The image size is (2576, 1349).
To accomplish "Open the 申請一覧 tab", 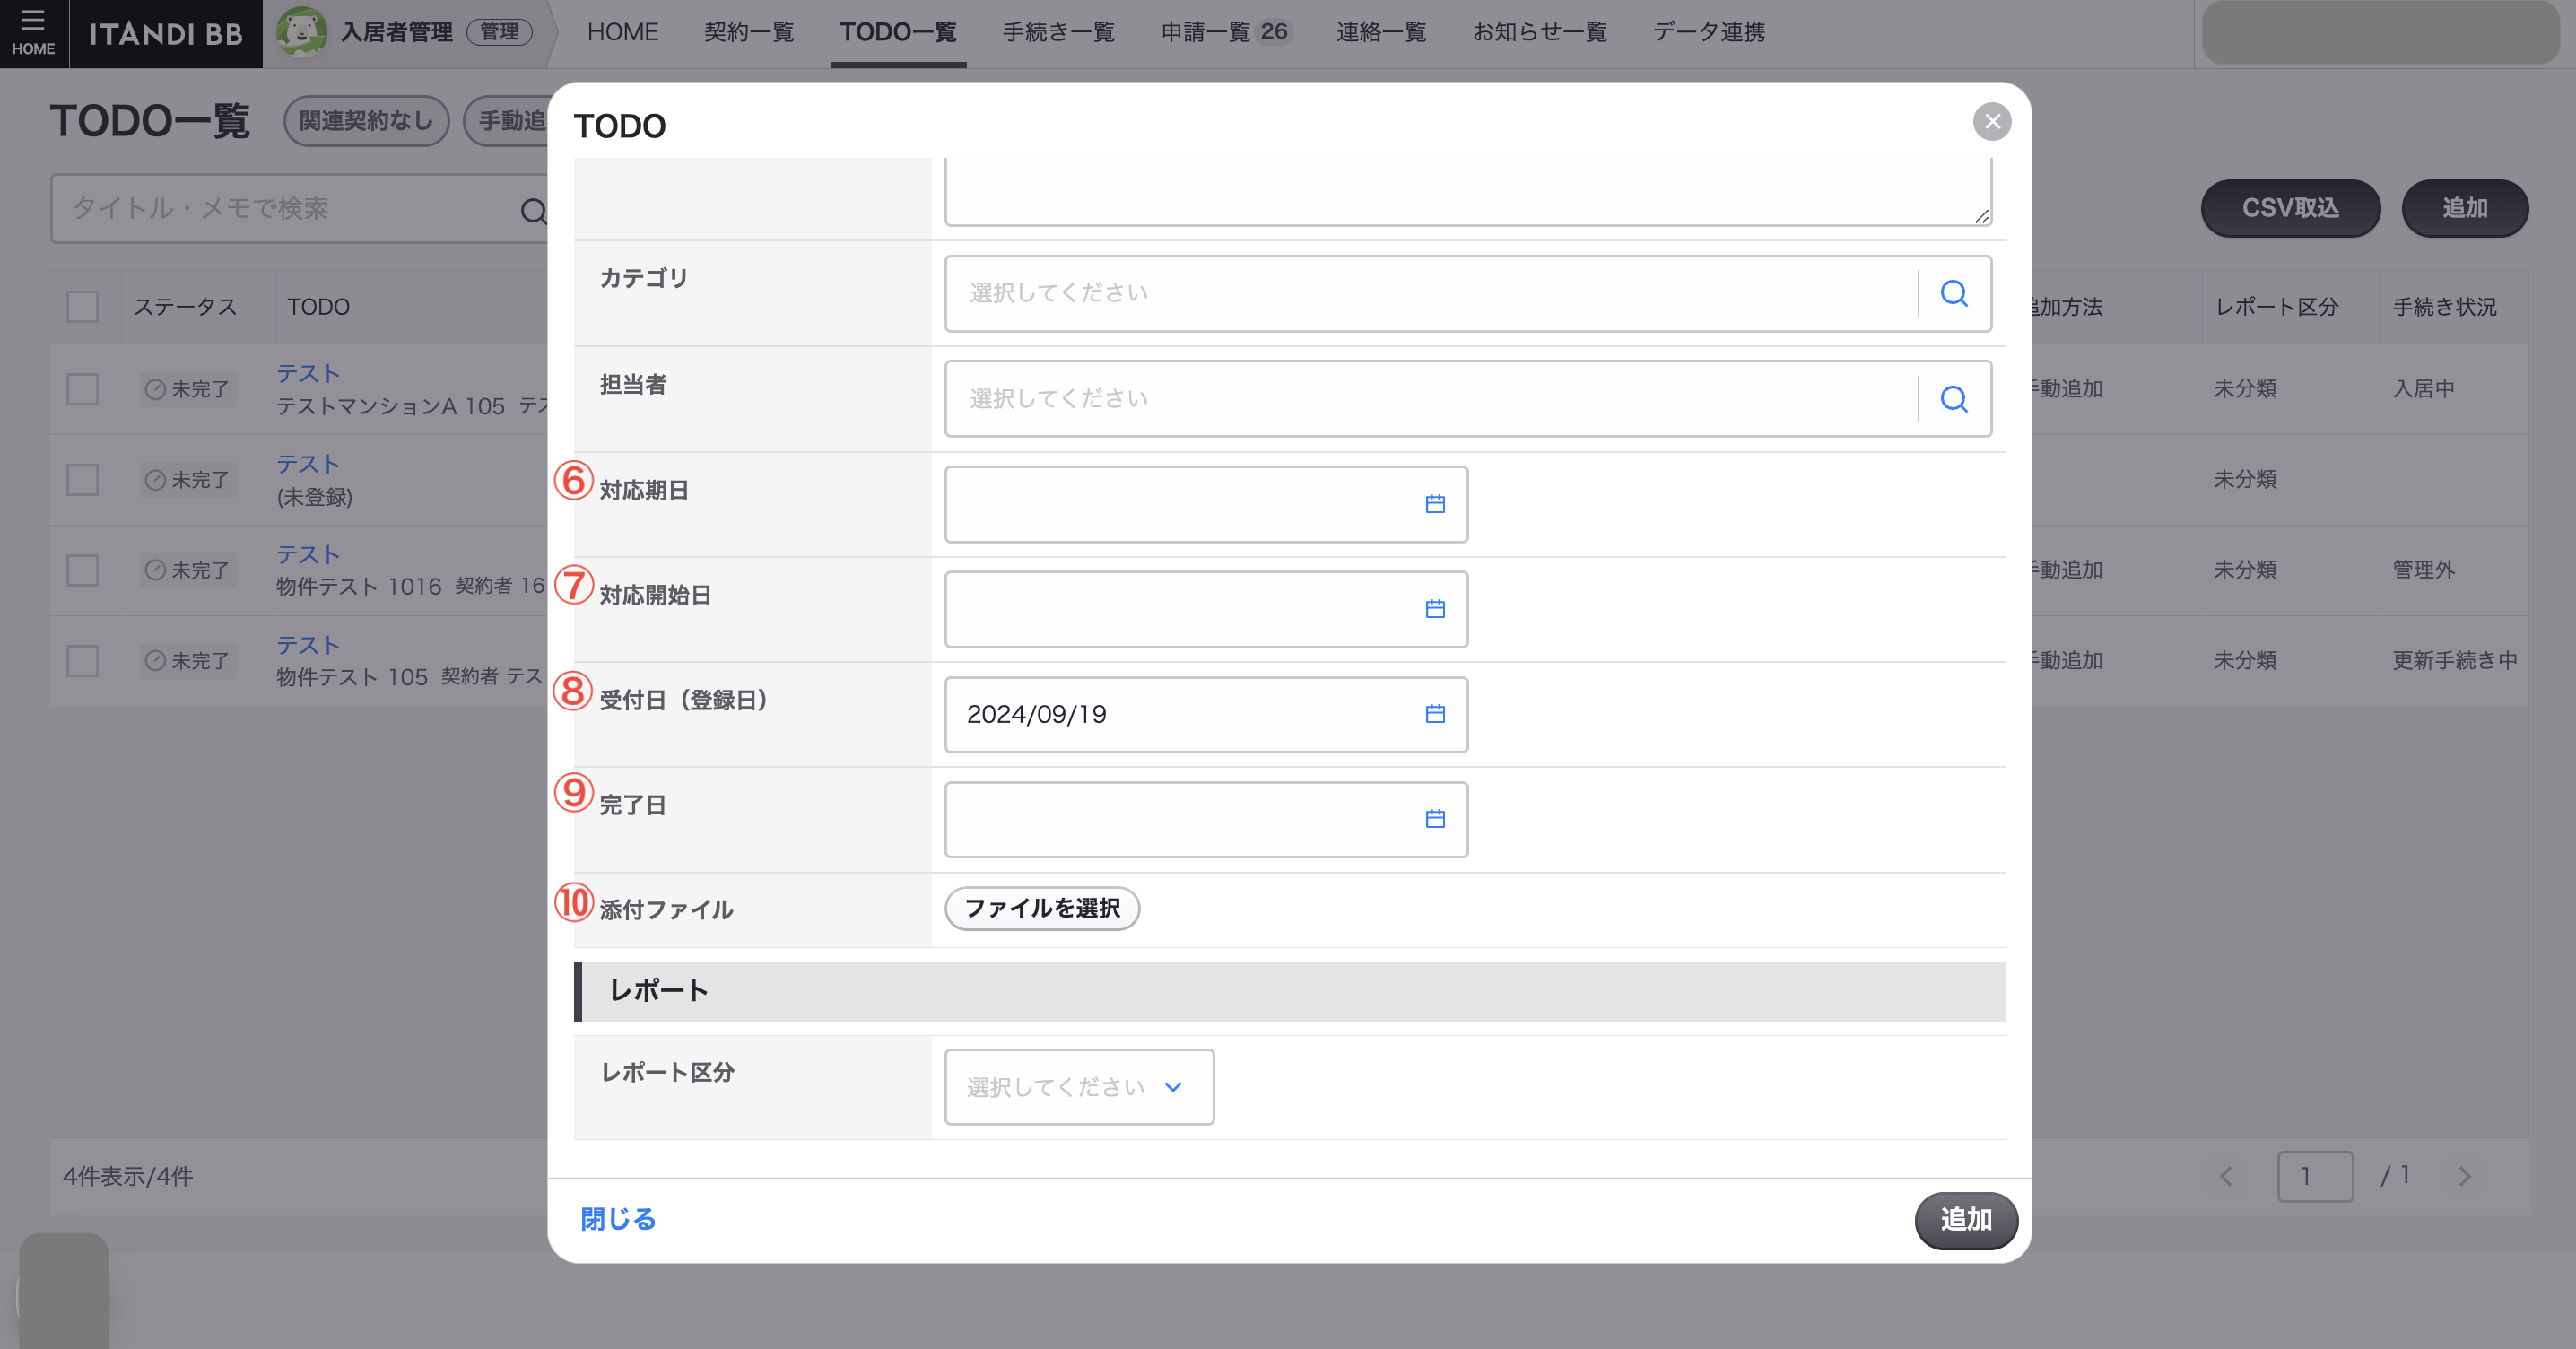I will [x=1225, y=32].
